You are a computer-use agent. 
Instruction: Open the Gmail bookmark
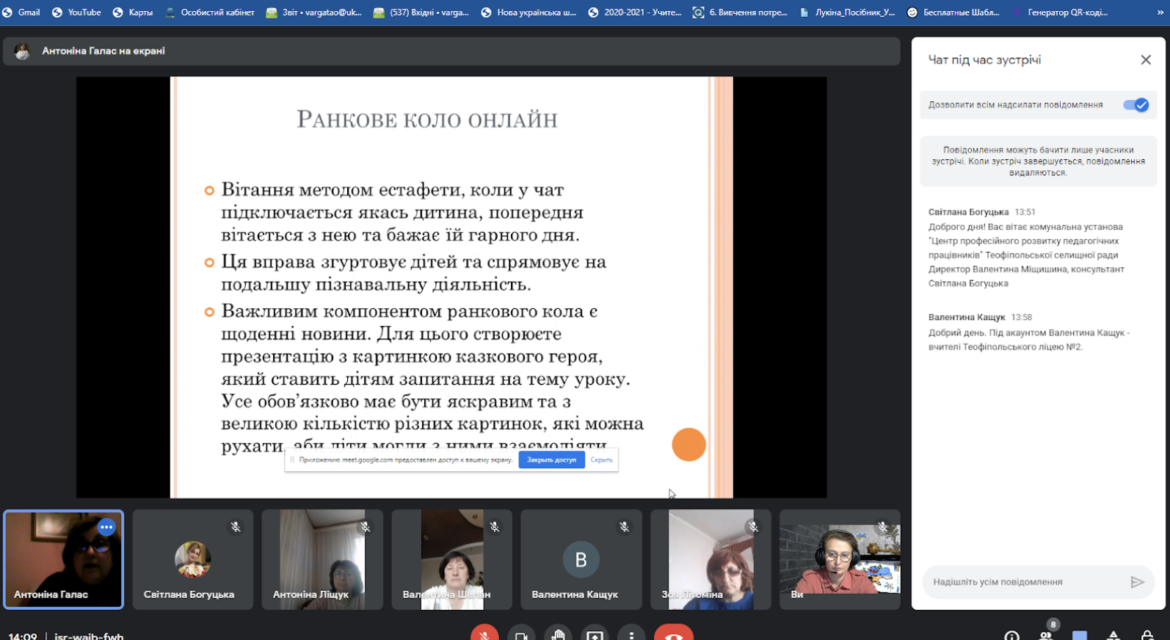point(22,12)
